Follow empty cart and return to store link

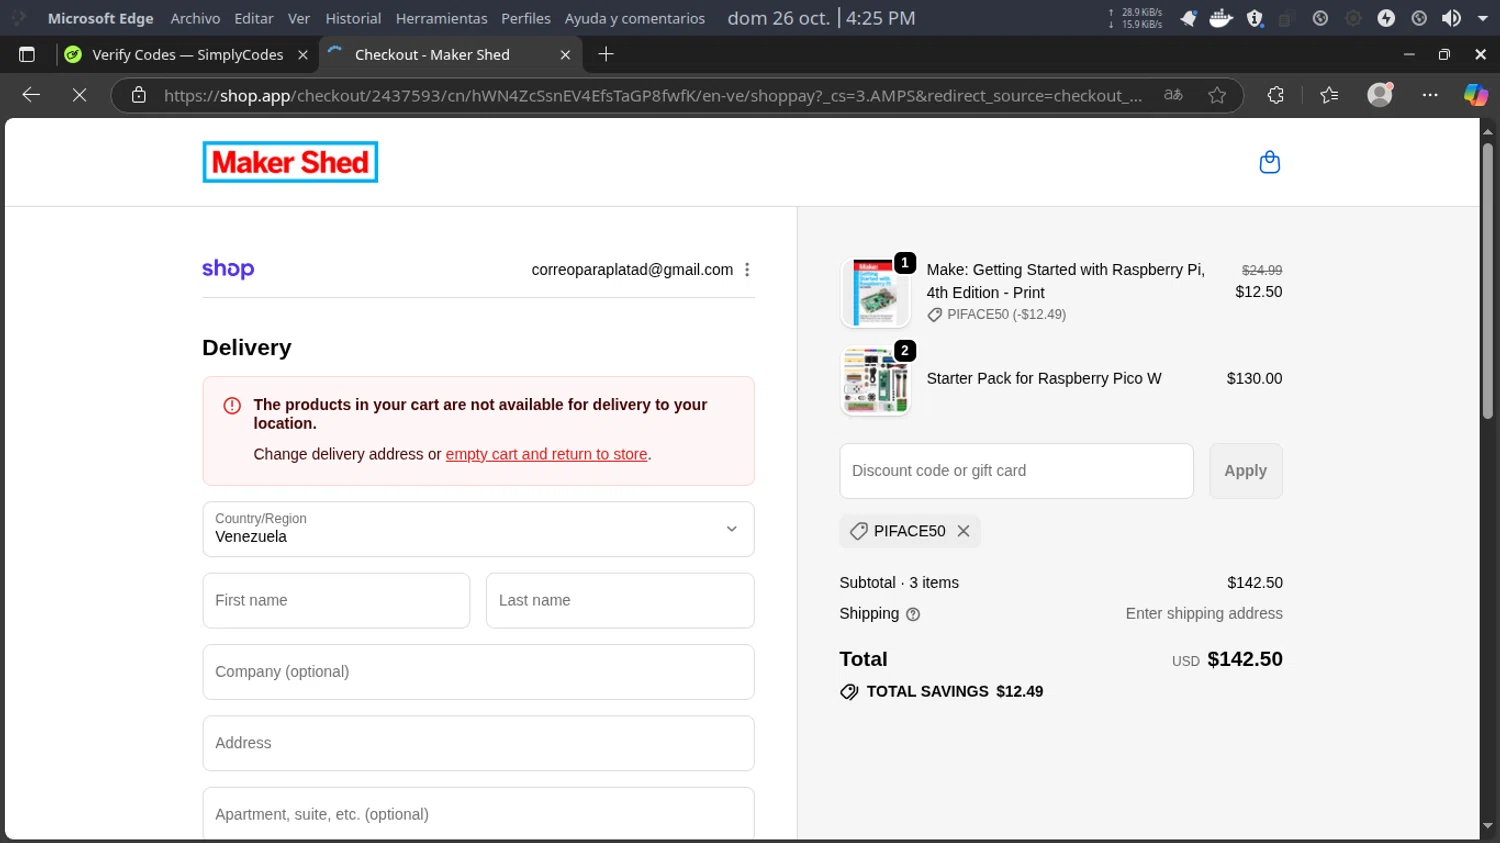coord(546,454)
